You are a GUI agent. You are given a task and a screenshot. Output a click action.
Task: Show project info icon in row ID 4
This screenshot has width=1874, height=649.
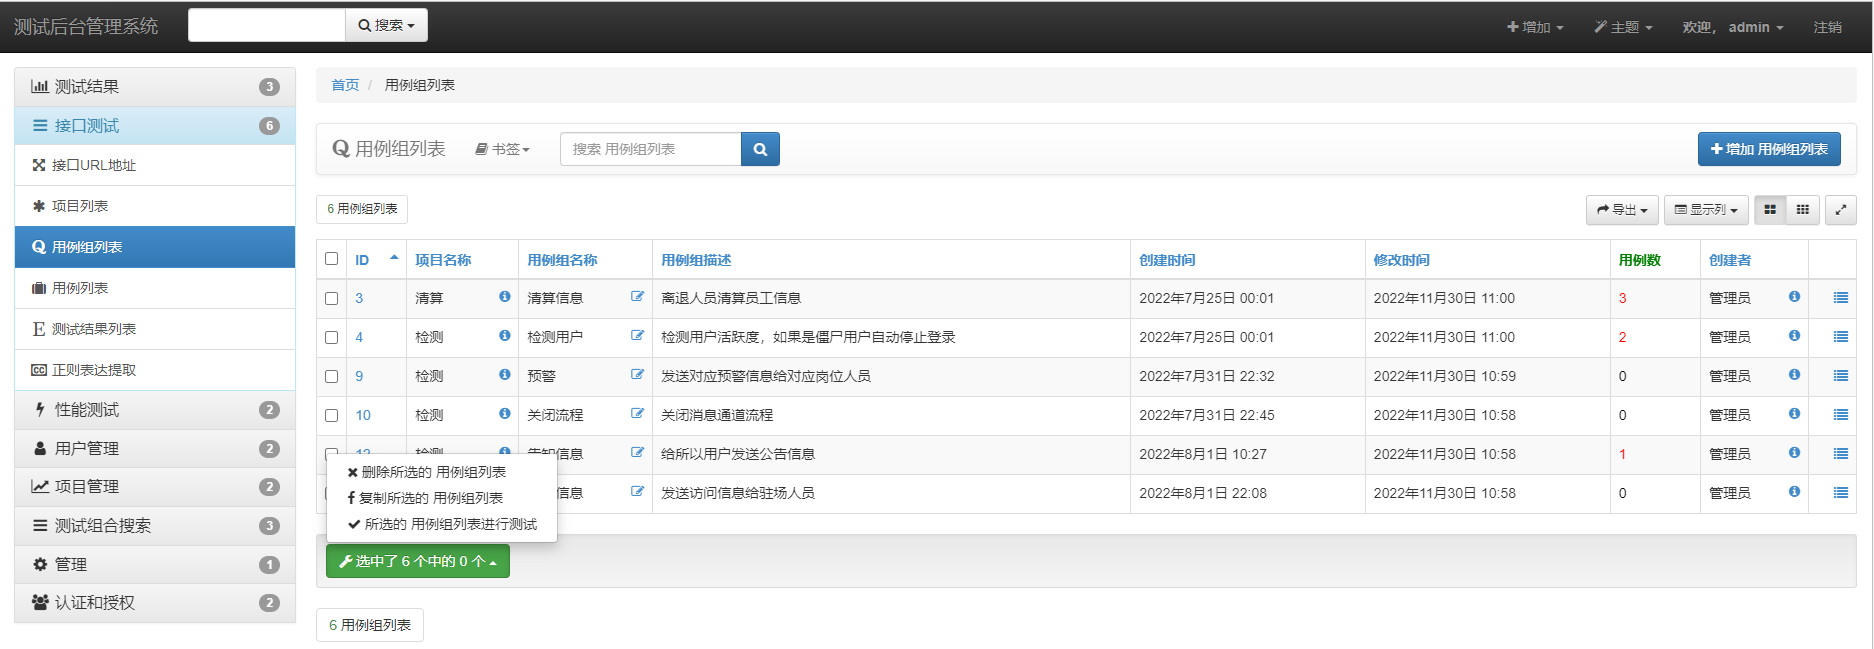505,336
